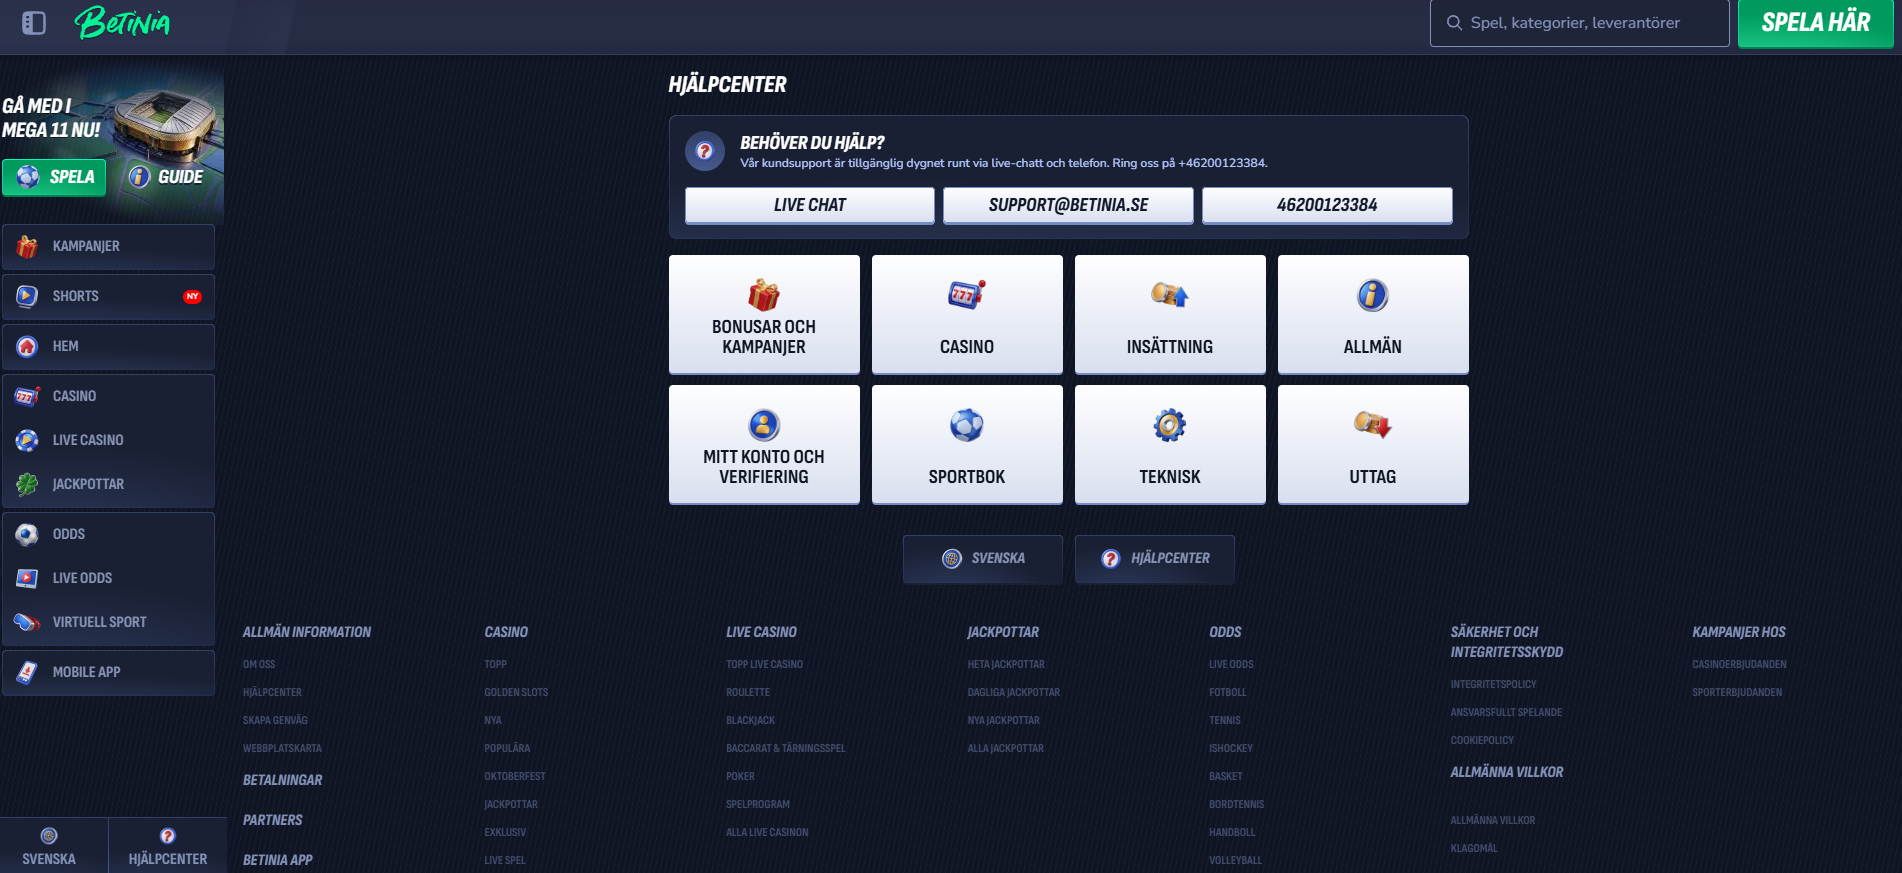Screen dimensions: 1902x873
Task: Open the Svenska language selector in footer
Action: (983, 559)
